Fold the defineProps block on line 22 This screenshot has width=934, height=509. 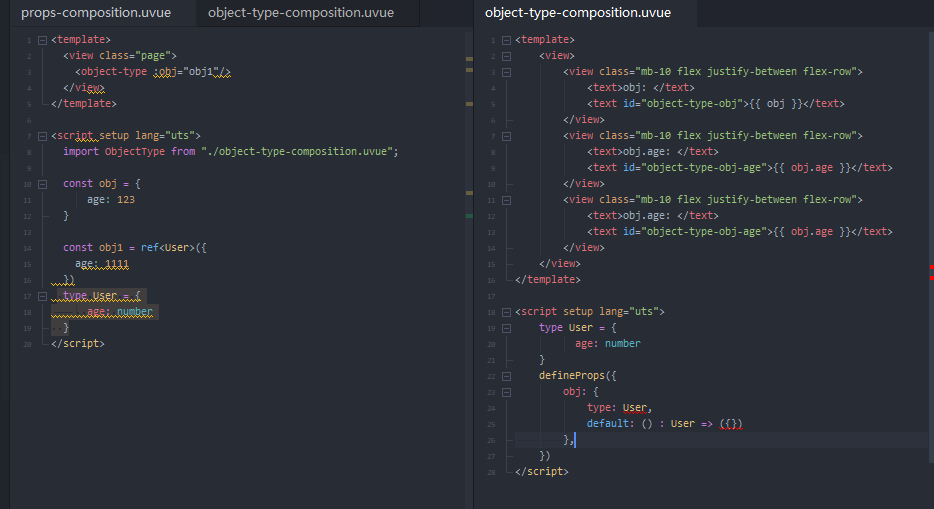point(506,376)
